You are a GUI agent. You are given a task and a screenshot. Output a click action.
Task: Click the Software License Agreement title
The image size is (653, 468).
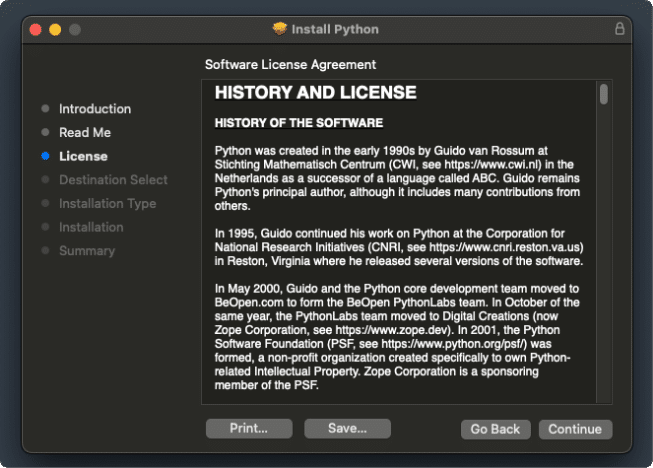[x=290, y=65]
